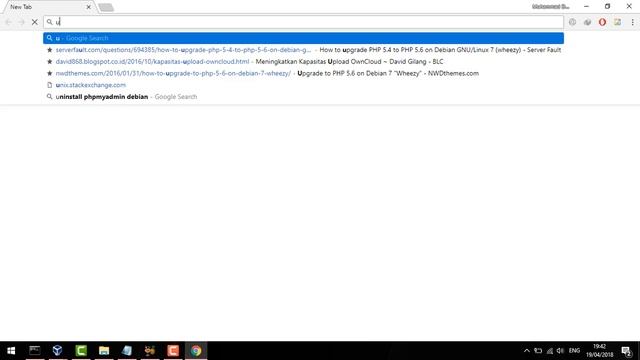Click the star icon beside nwdthemes.com suggestion
640x360 pixels.
point(49,73)
